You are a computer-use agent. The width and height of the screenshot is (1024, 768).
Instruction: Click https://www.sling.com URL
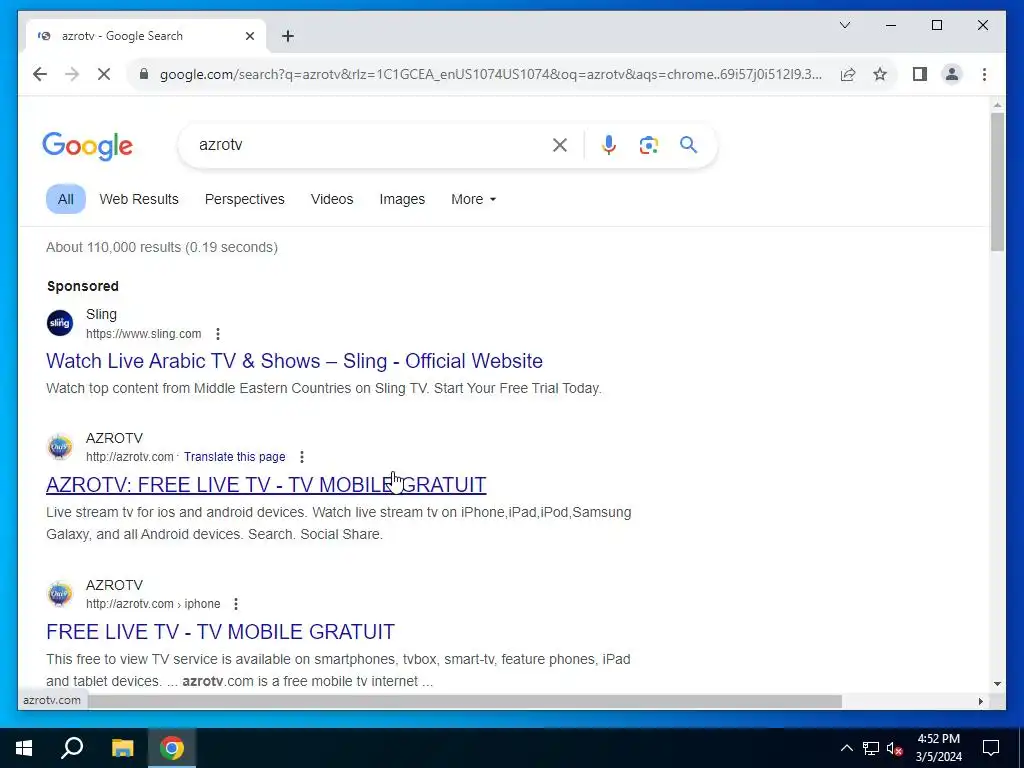pyautogui.click(x=144, y=334)
